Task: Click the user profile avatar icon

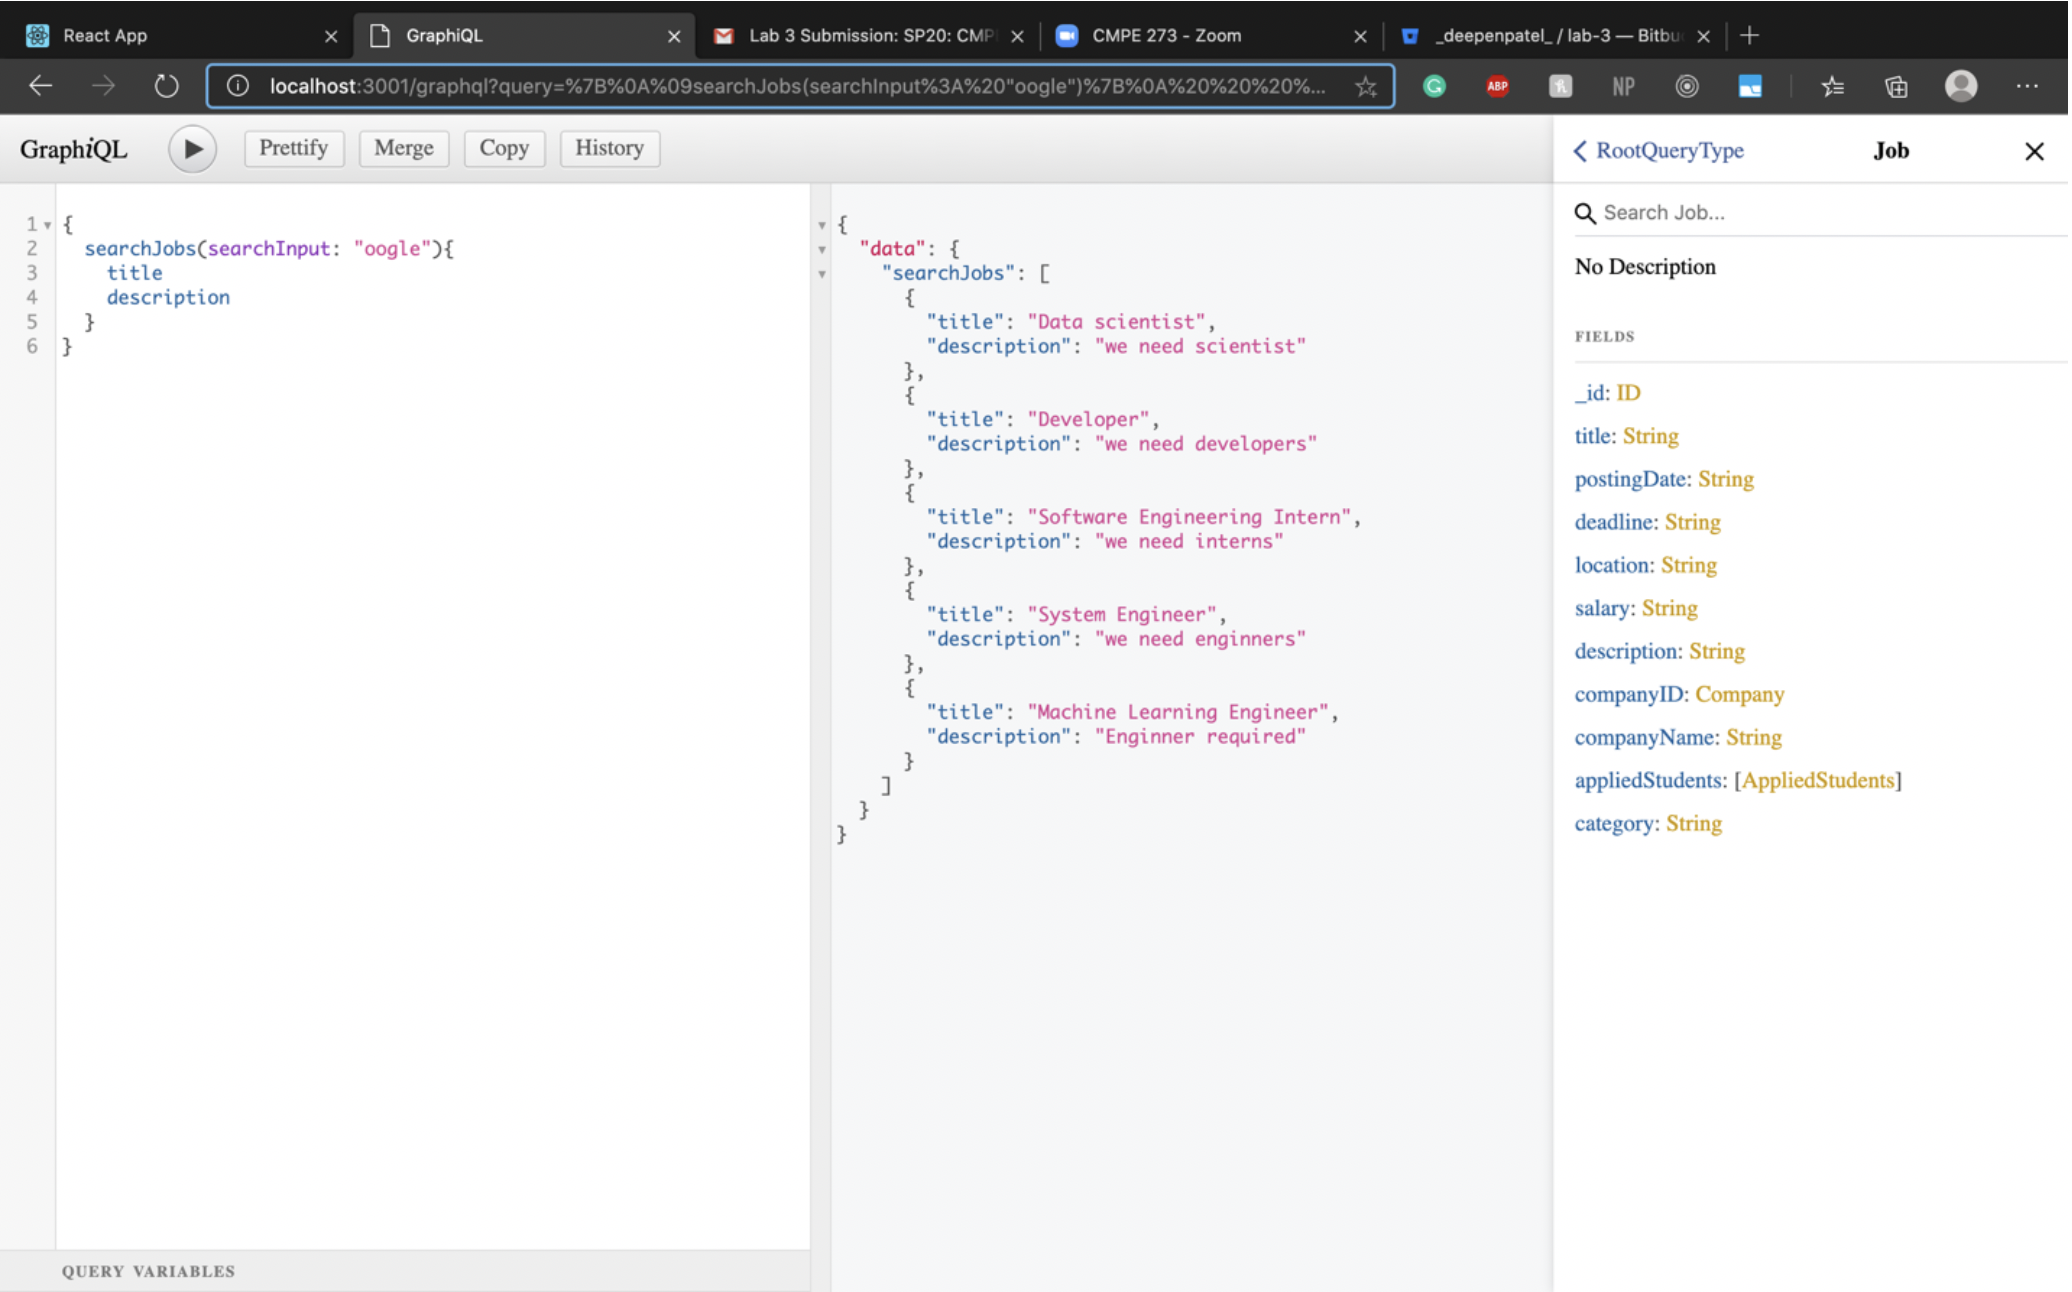Action: point(1960,86)
